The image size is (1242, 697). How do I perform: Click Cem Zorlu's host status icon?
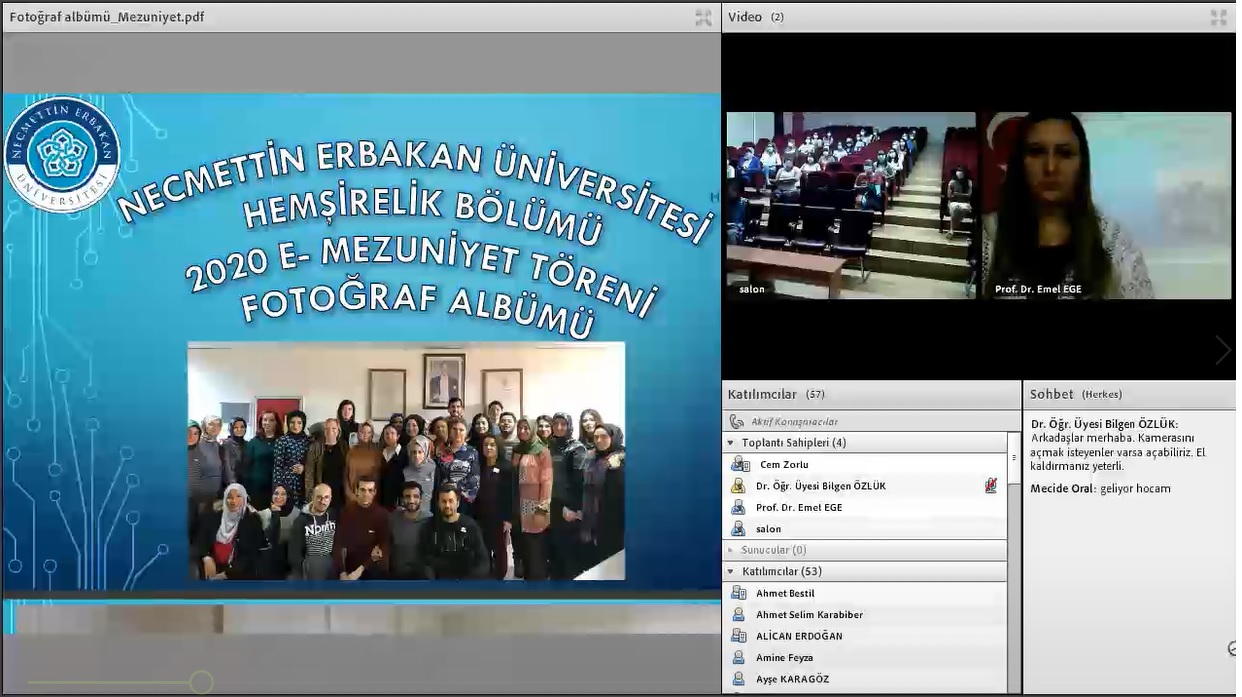coord(740,464)
